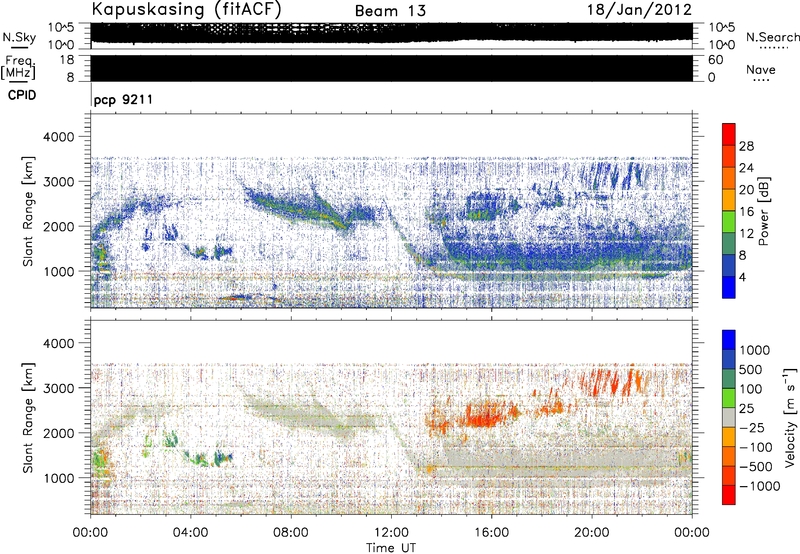This screenshot has height=554, width=800.
Task: Click the '16' tick on the power colorbar
Action: click(x=746, y=212)
